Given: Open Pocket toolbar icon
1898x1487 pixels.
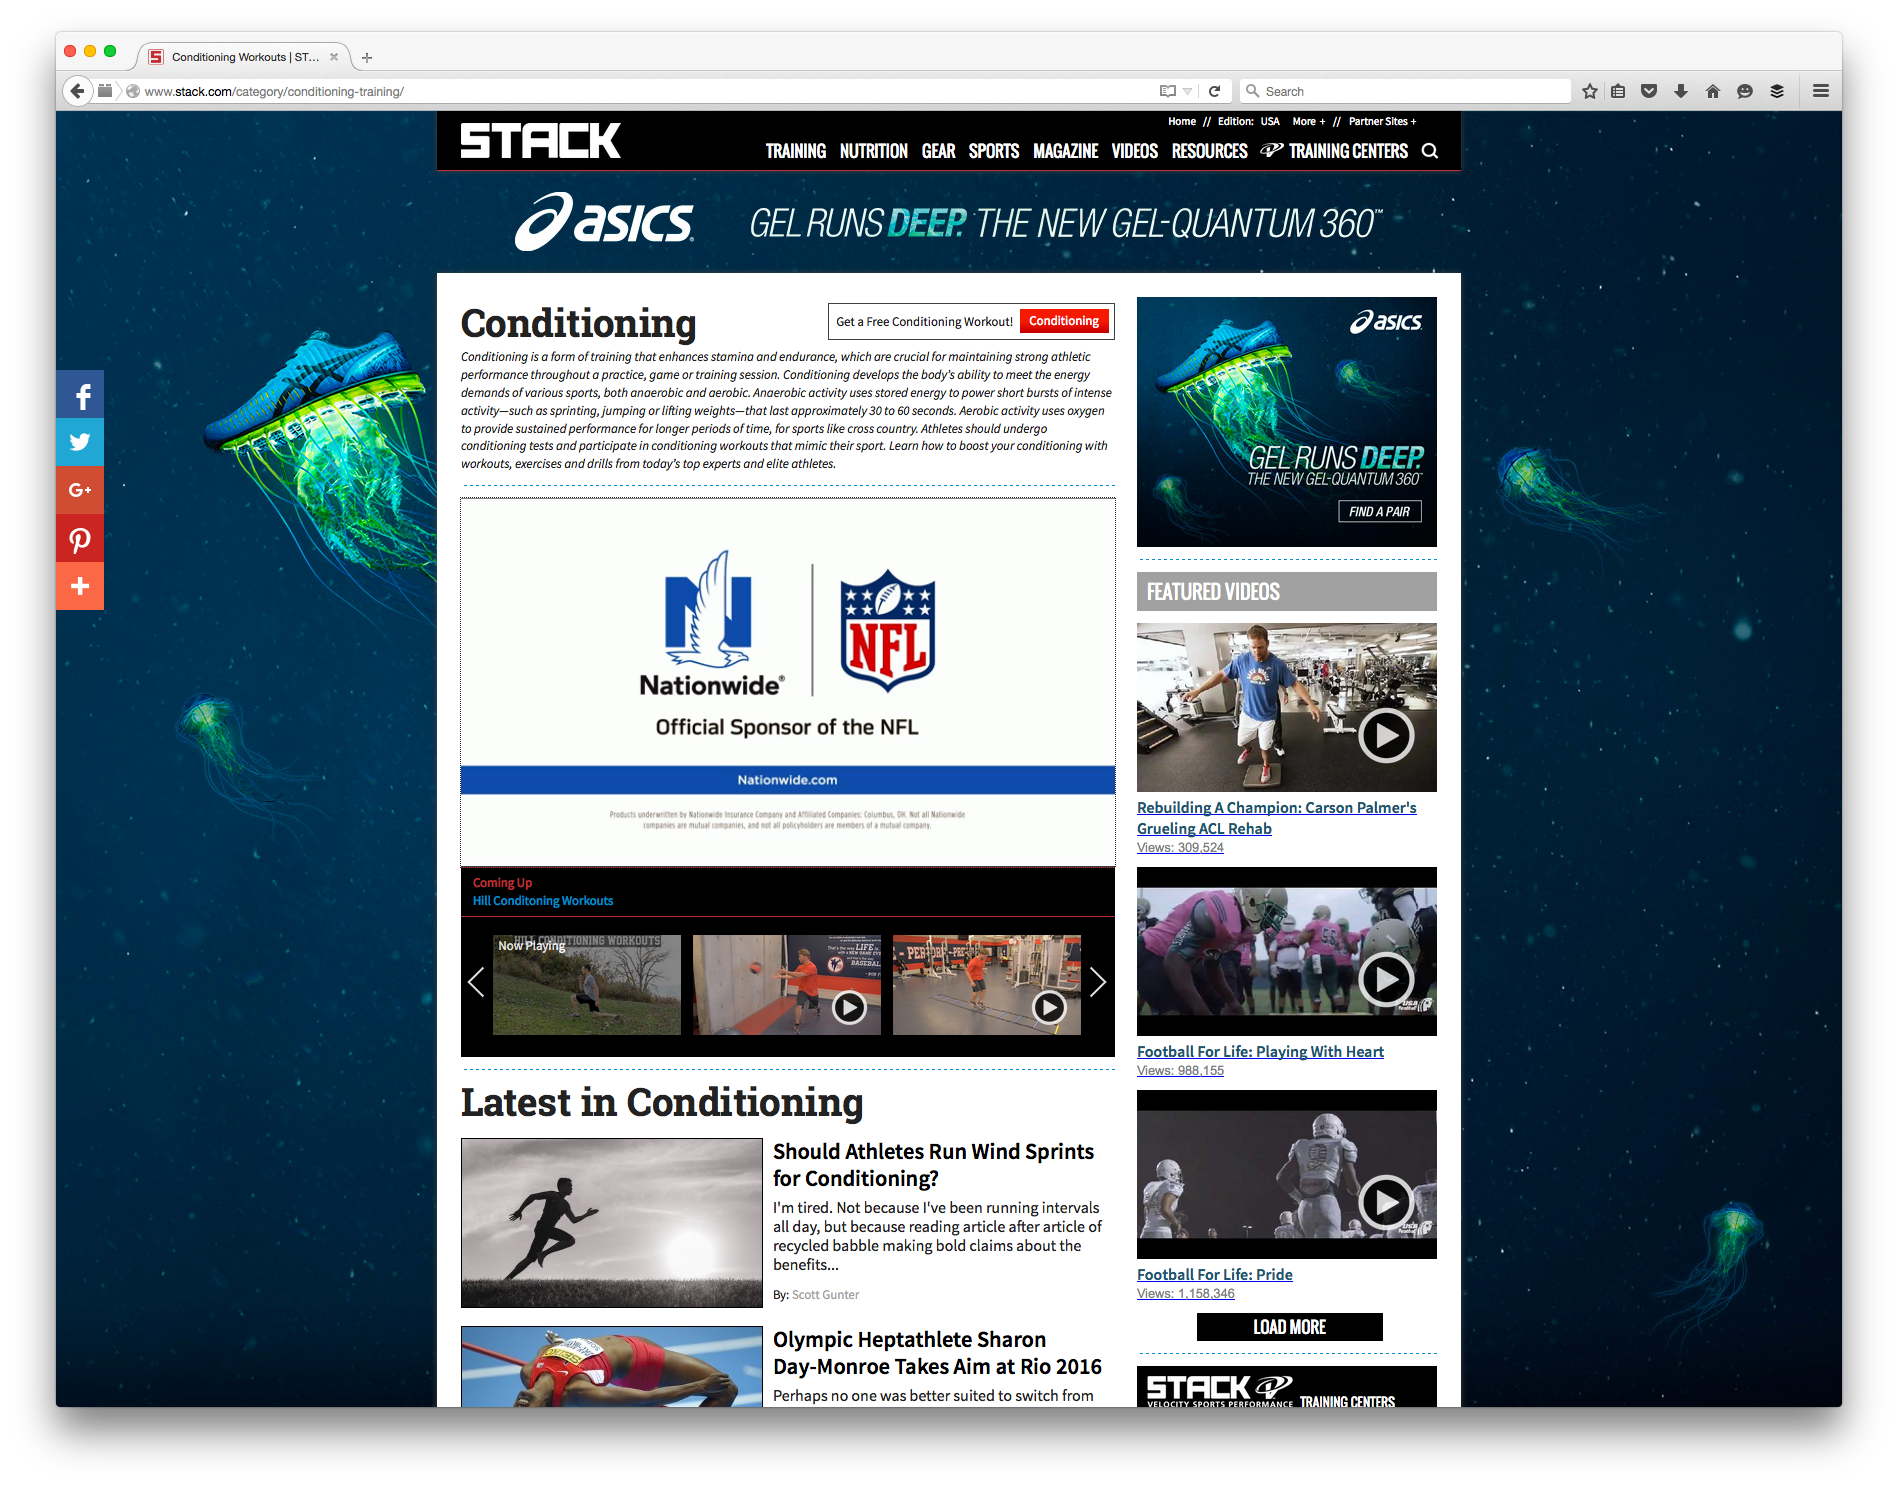Looking at the screenshot, I should coord(1649,91).
